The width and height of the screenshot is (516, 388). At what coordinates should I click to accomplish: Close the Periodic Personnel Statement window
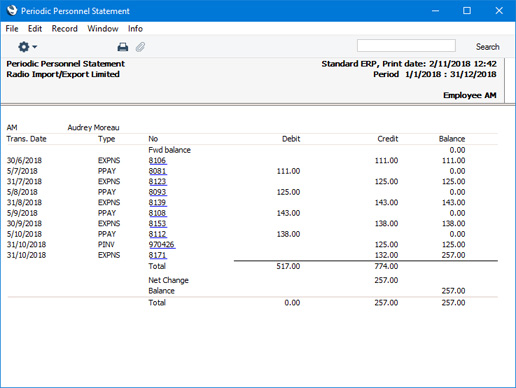499,11
